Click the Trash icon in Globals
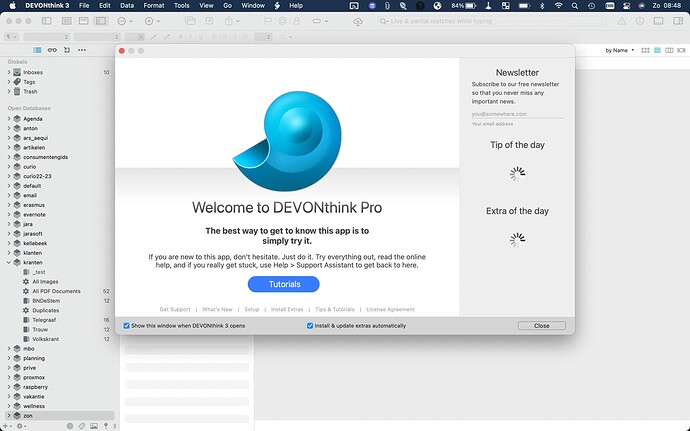This screenshot has height=431, width=690. click(17, 92)
